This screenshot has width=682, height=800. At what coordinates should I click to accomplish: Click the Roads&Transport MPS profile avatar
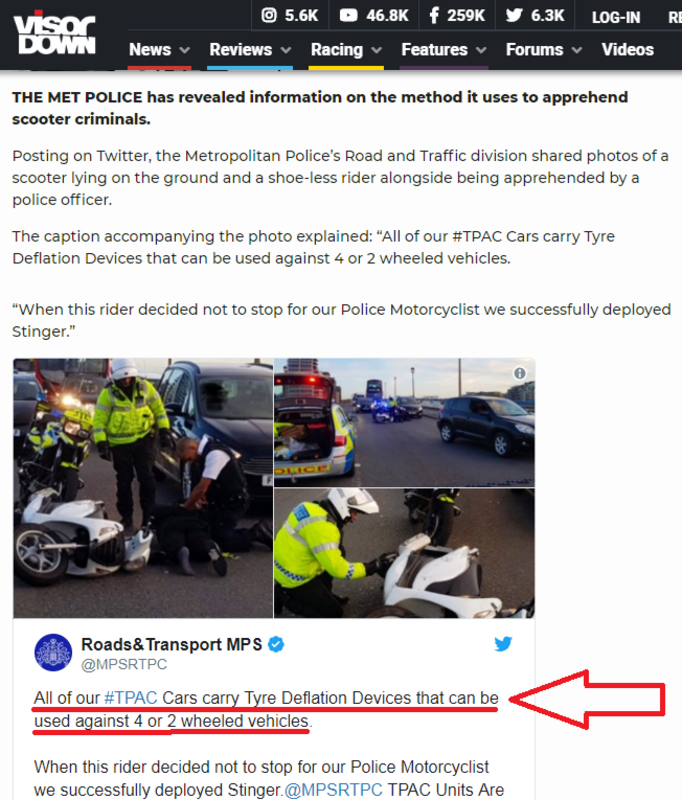pyautogui.click(x=53, y=653)
